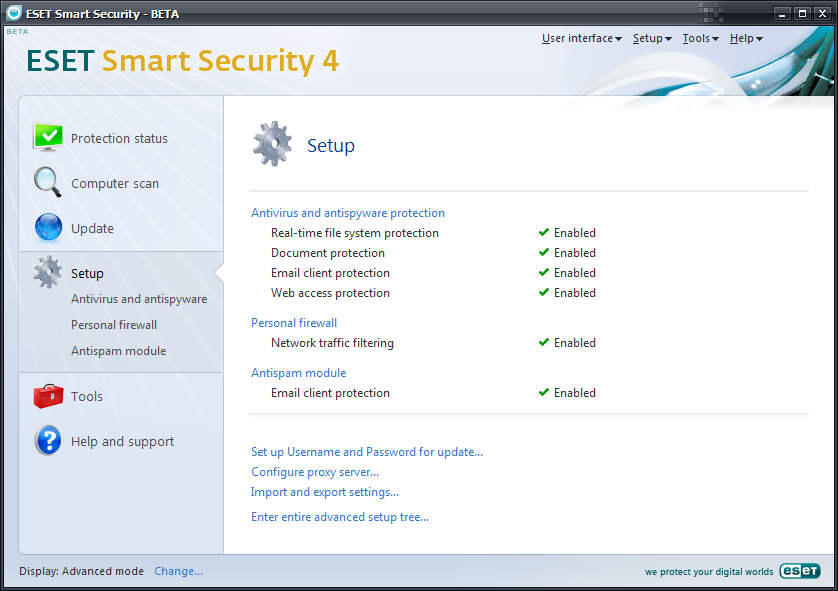Expand the Setup dropdown in top menu
Screen dimensions: 838x591
(x=651, y=39)
